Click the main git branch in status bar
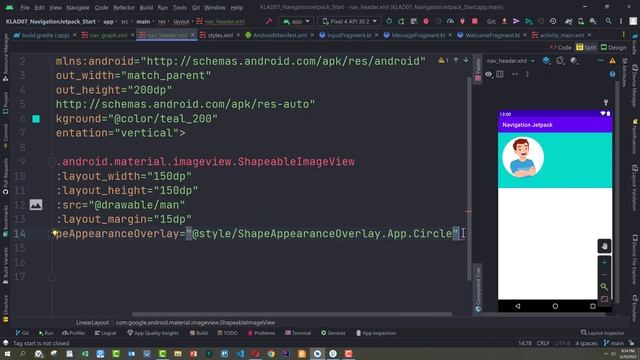This screenshot has width=640, height=360. pyautogui.click(x=613, y=343)
